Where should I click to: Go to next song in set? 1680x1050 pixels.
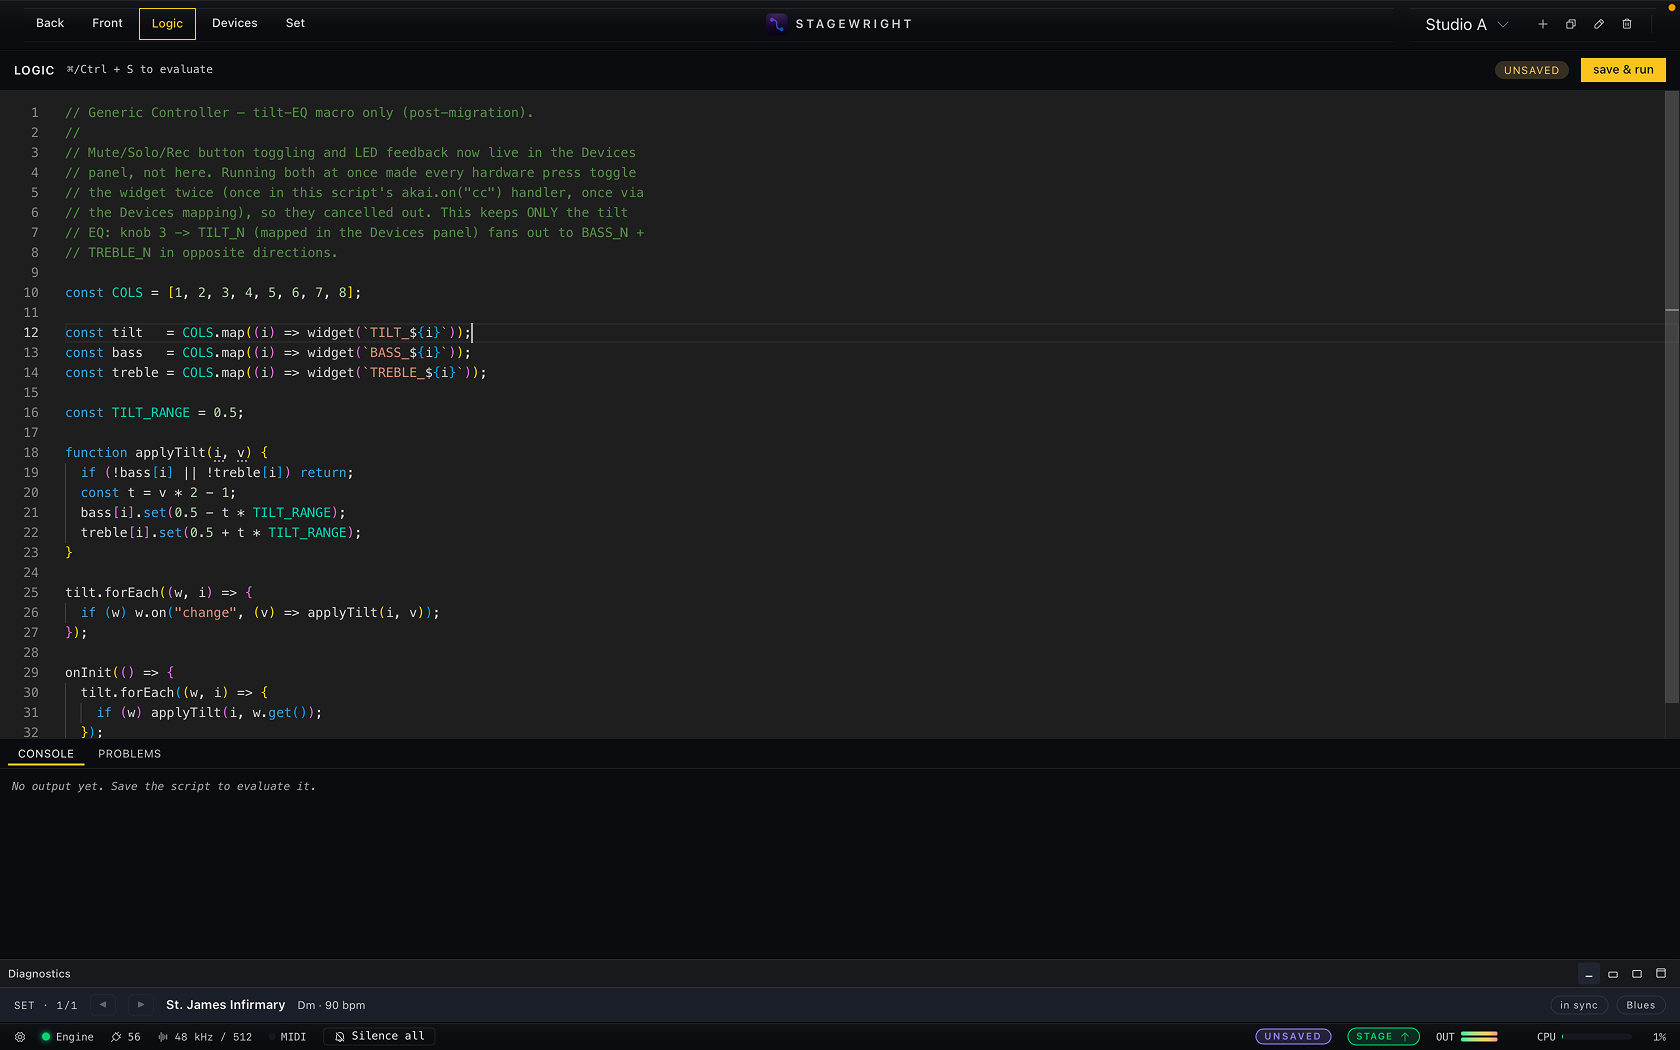[141, 1005]
